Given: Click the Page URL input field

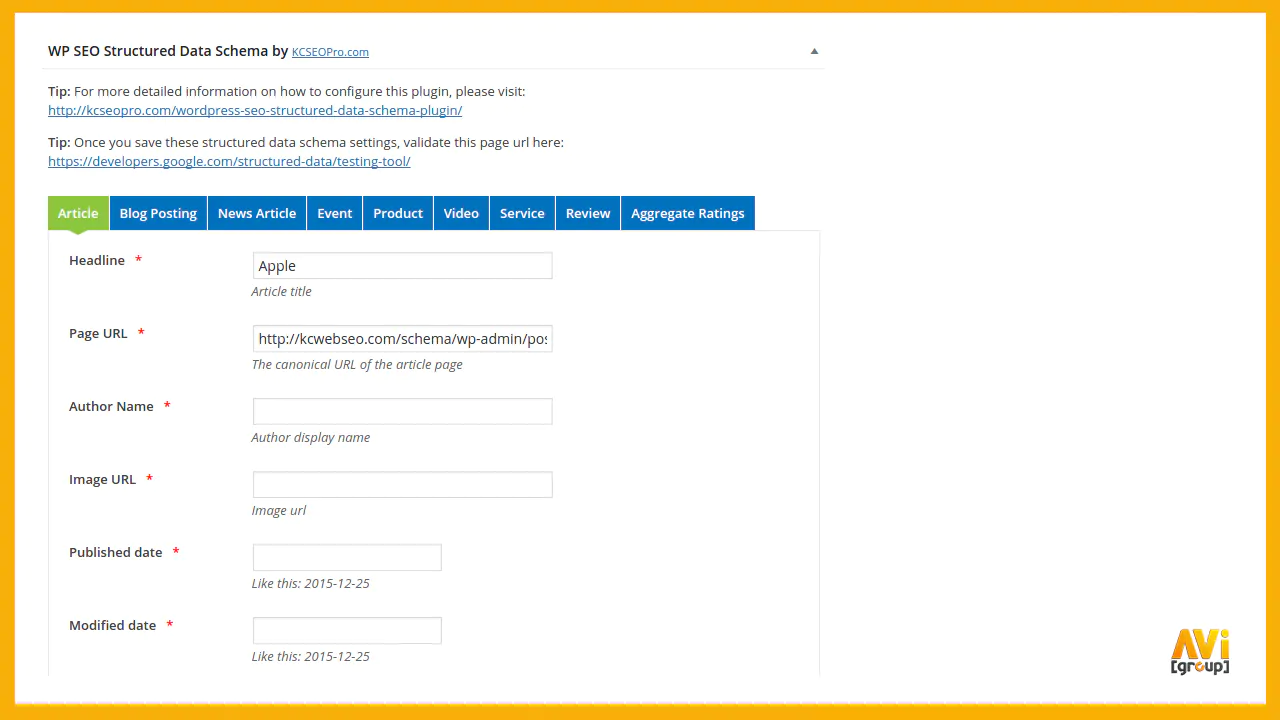Looking at the screenshot, I should tap(402, 339).
